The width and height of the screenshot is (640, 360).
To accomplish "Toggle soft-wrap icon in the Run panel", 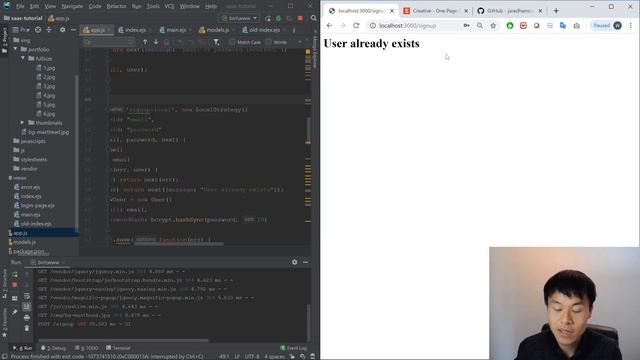I will (27, 296).
